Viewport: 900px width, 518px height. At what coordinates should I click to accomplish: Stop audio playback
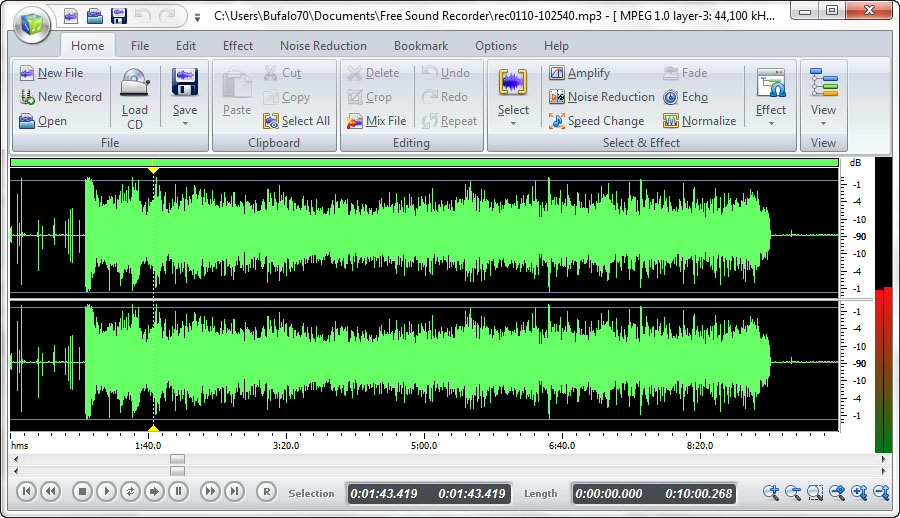83,491
